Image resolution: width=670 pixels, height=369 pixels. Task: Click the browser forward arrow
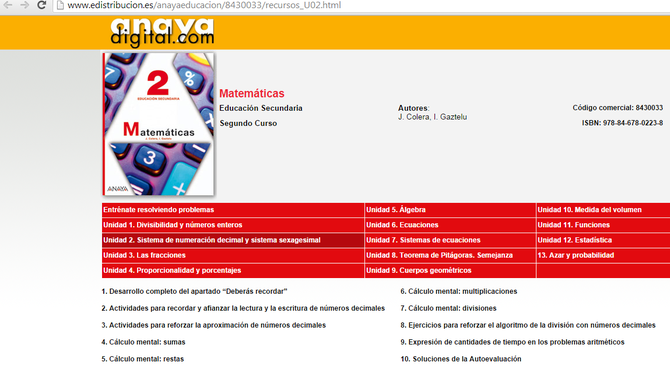click(24, 5)
